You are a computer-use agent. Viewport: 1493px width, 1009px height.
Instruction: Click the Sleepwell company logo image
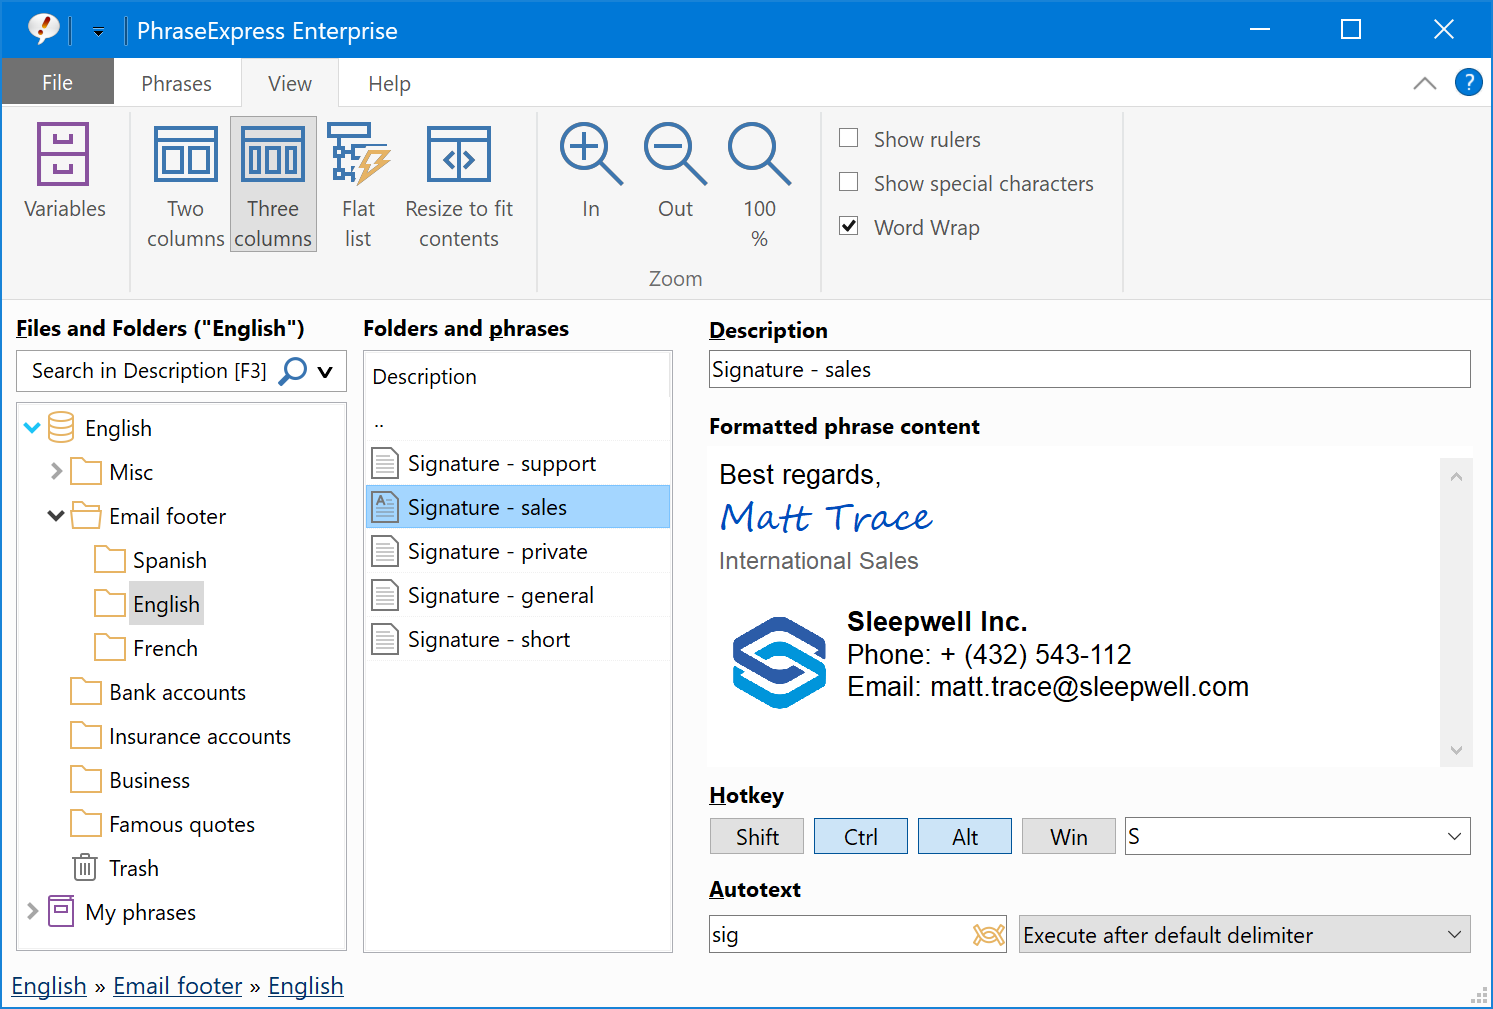click(x=779, y=662)
